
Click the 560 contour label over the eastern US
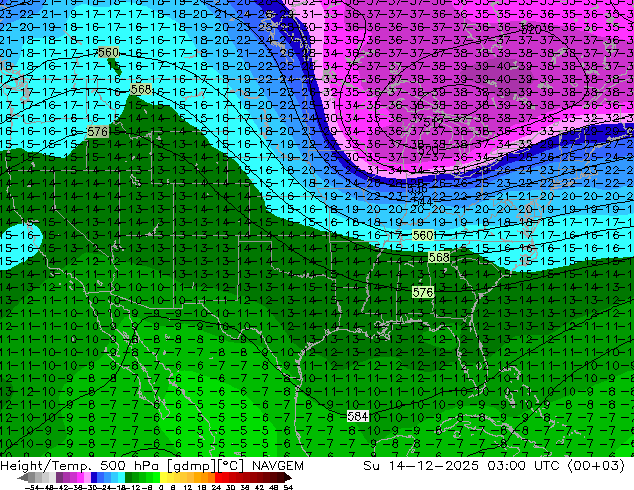(x=423, y=235)
